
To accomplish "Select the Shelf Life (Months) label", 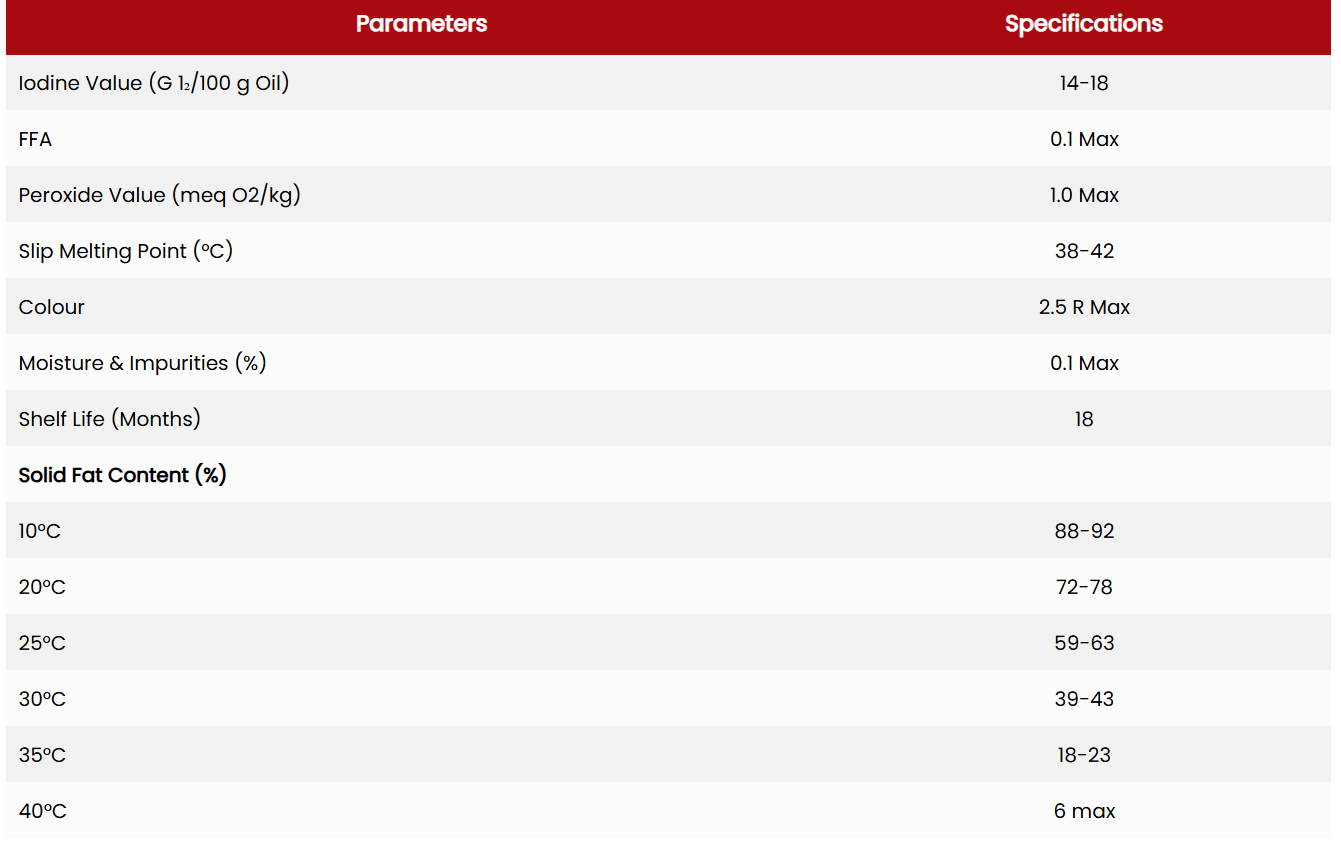I will [x=109, y=419].
